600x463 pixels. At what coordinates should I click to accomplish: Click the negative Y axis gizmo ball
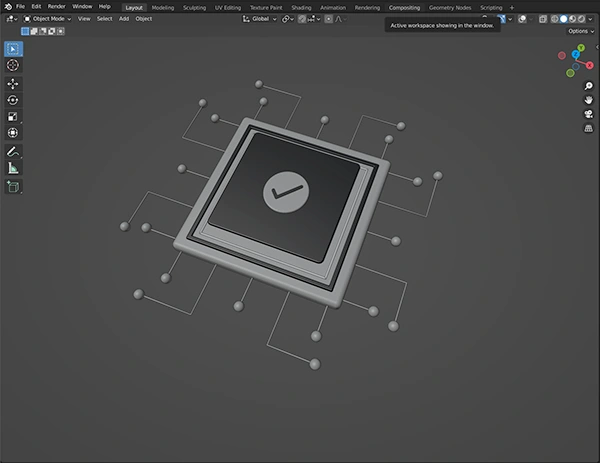point(570,73)
